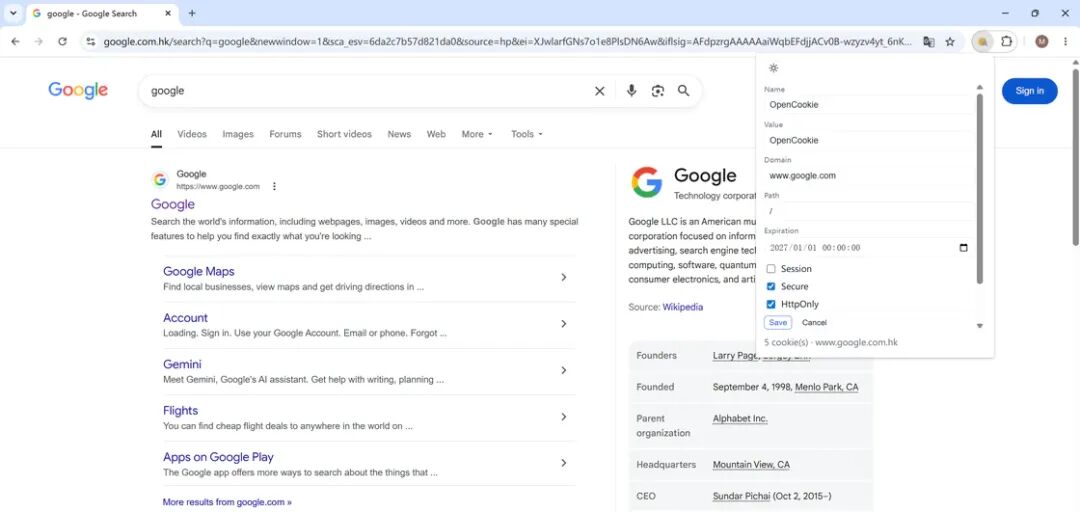Save the cookie changes
The height and width of the screenshot is (512, 1080).
tap(778, 322)
